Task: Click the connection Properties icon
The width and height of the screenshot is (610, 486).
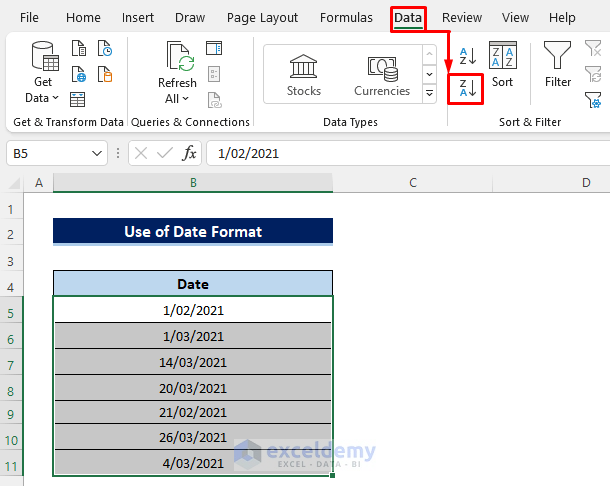Action: (214, 74)
